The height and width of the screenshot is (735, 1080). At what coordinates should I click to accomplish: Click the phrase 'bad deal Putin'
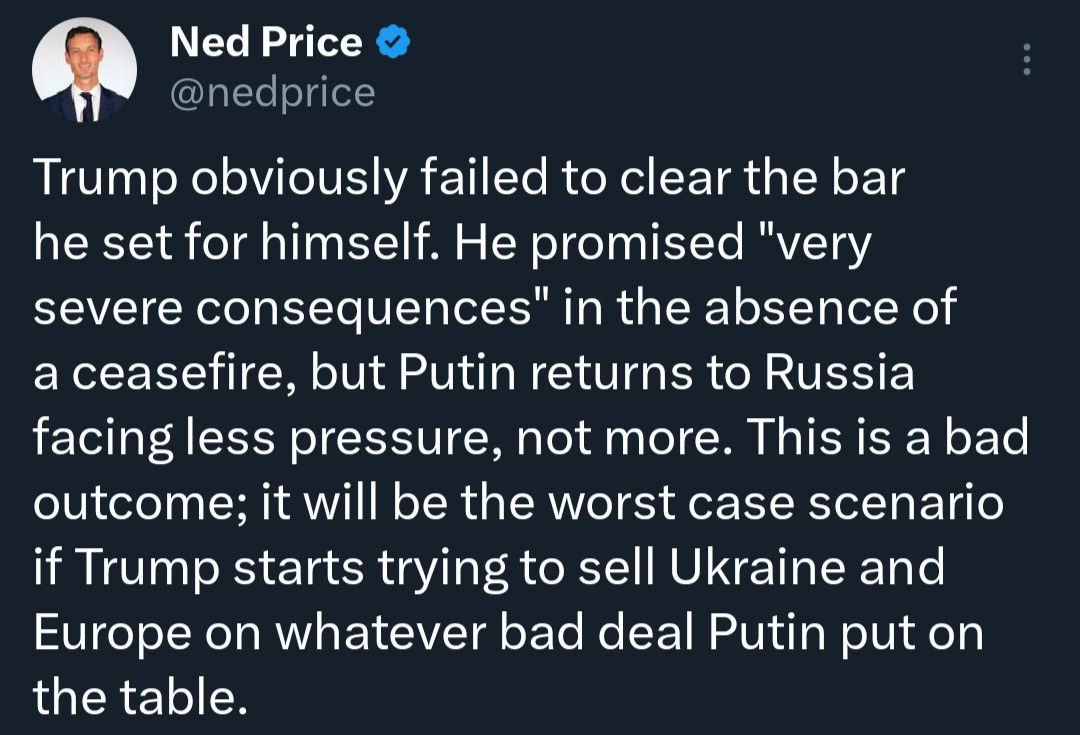point(663,634)
